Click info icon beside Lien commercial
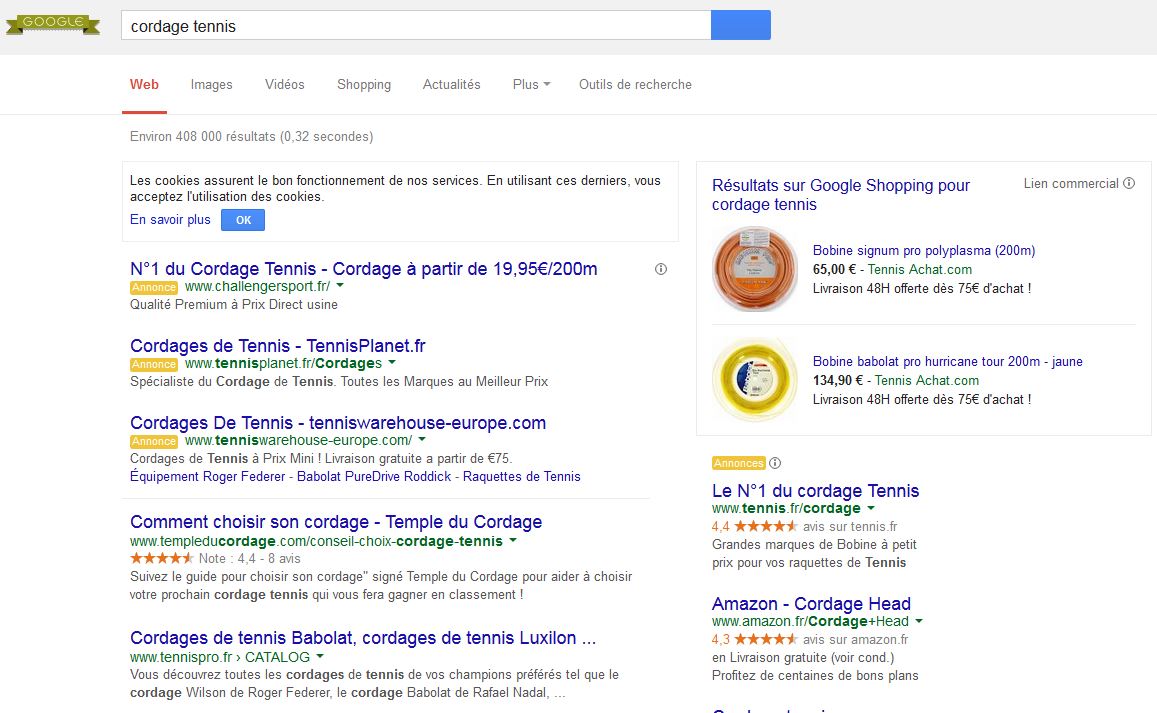This screenshot has width=1157, height=713. [x=1129, y=183]
